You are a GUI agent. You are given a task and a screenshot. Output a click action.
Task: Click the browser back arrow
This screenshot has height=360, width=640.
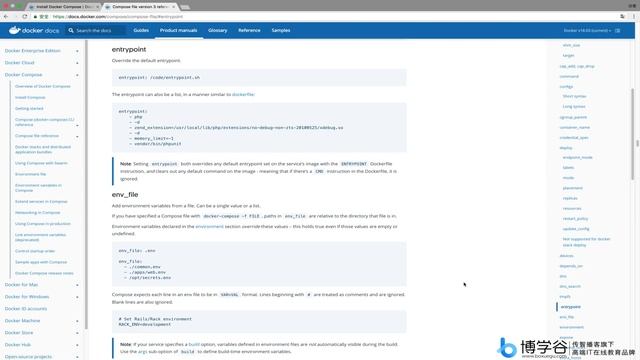[x=6, y=16]
